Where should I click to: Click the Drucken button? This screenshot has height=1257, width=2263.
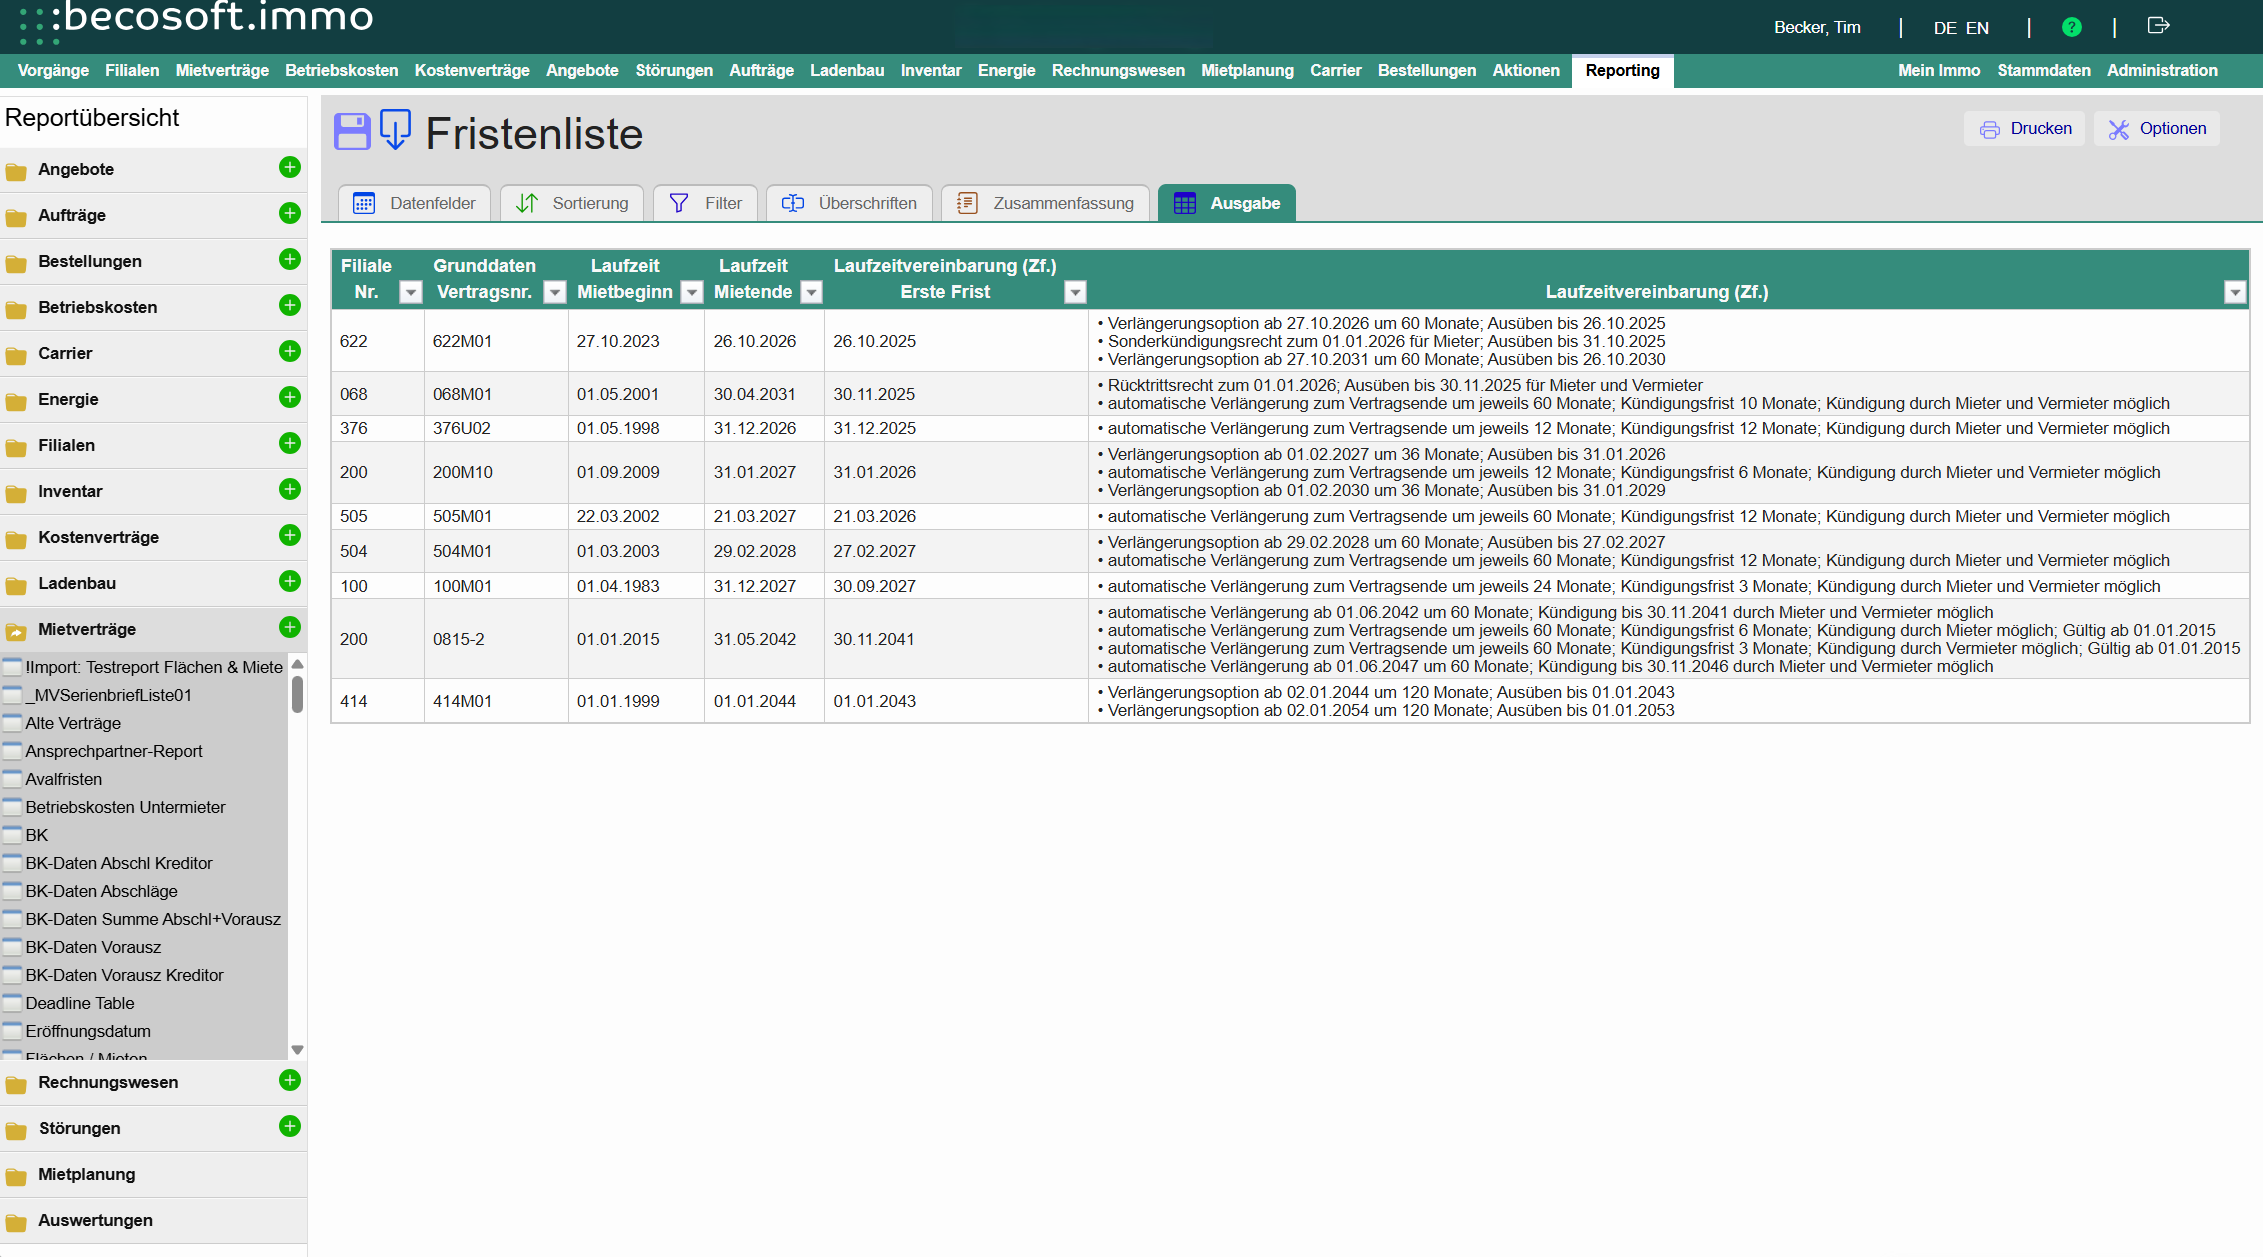pyautogui.click(x=2025, y=129)
